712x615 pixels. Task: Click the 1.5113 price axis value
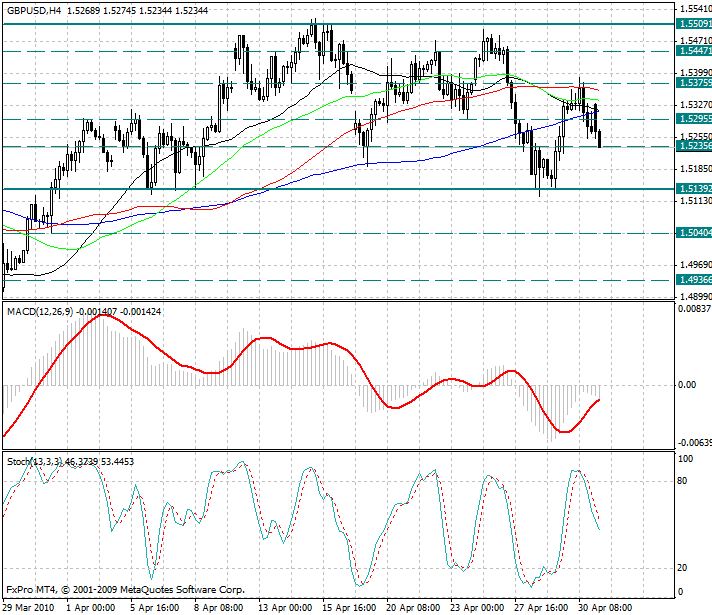click(696, 201)
